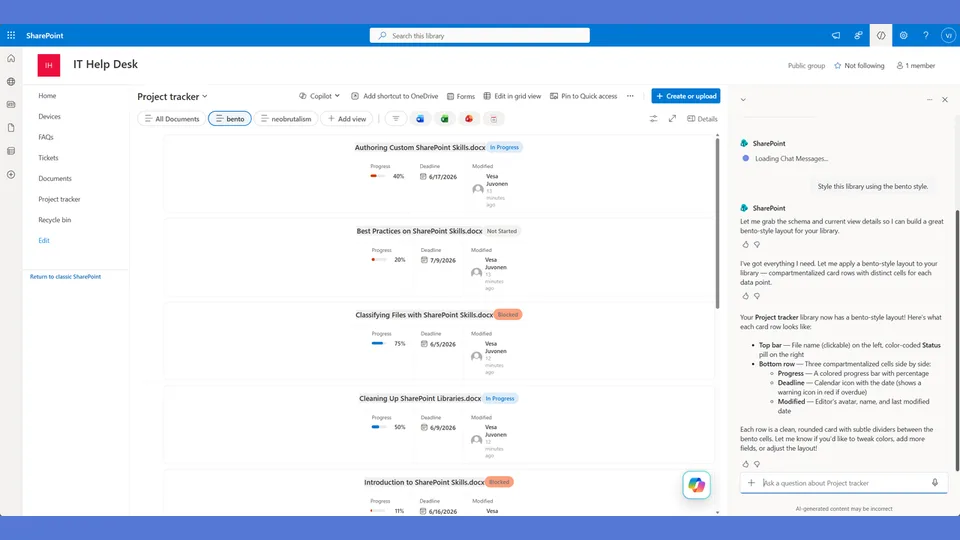Viewport: 960px width, 540px height.
Task: Open Authoring Custom SharePoint Skills.docx
Action: (420, 148)
